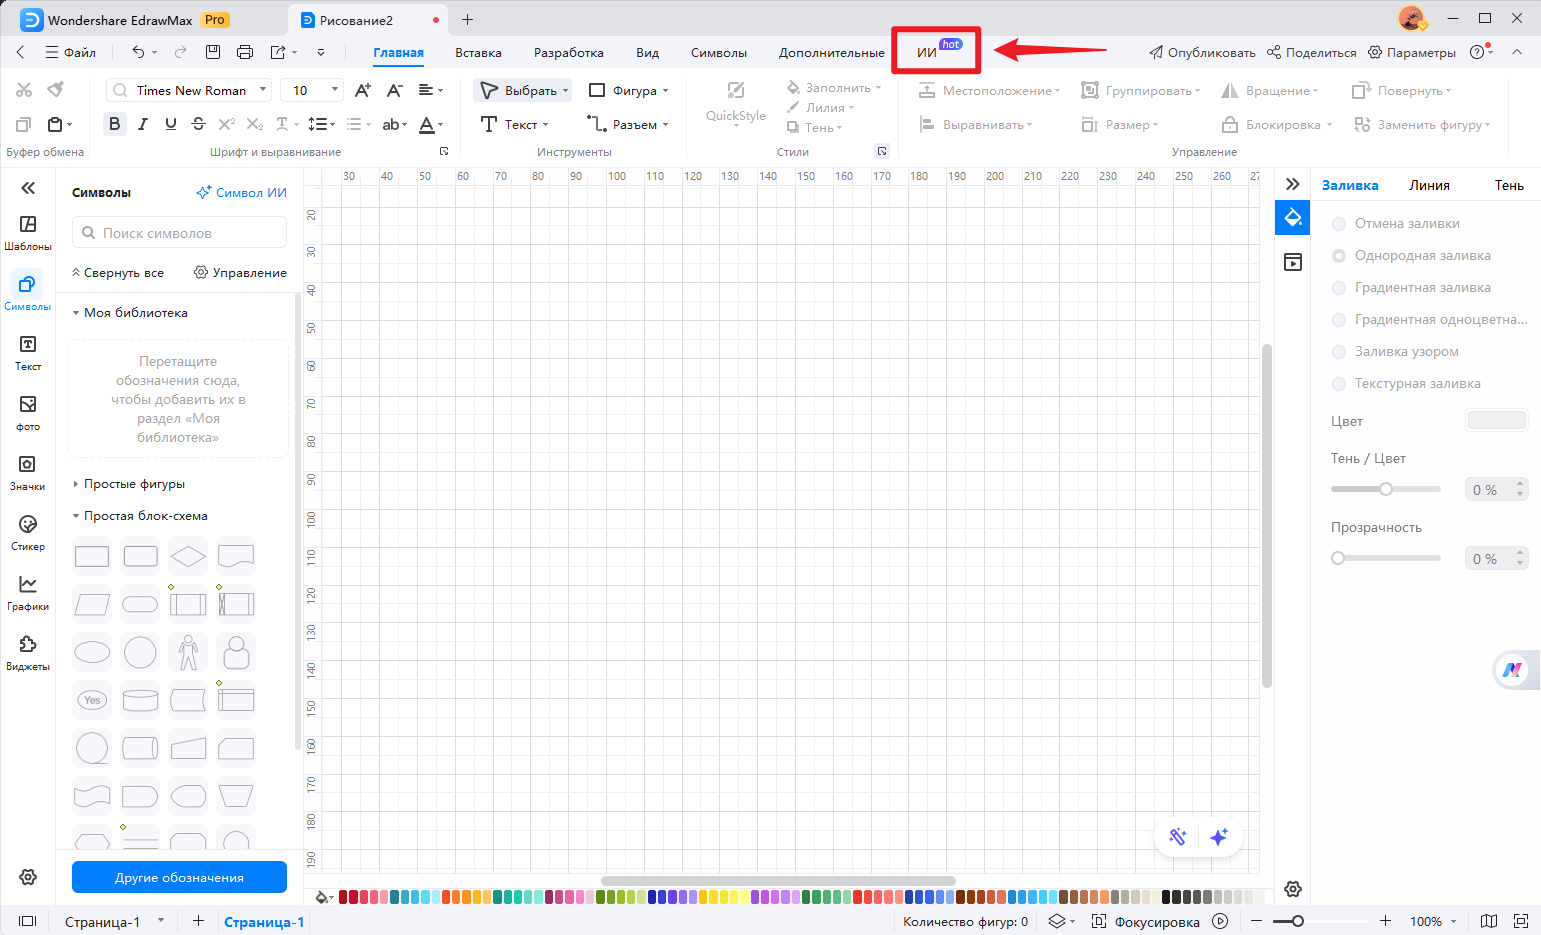Screen dimensions: 1541x935
Task: Click the Прозрачность transparency slider handle
Action: pyautogui.click(x=1338, y=558)
